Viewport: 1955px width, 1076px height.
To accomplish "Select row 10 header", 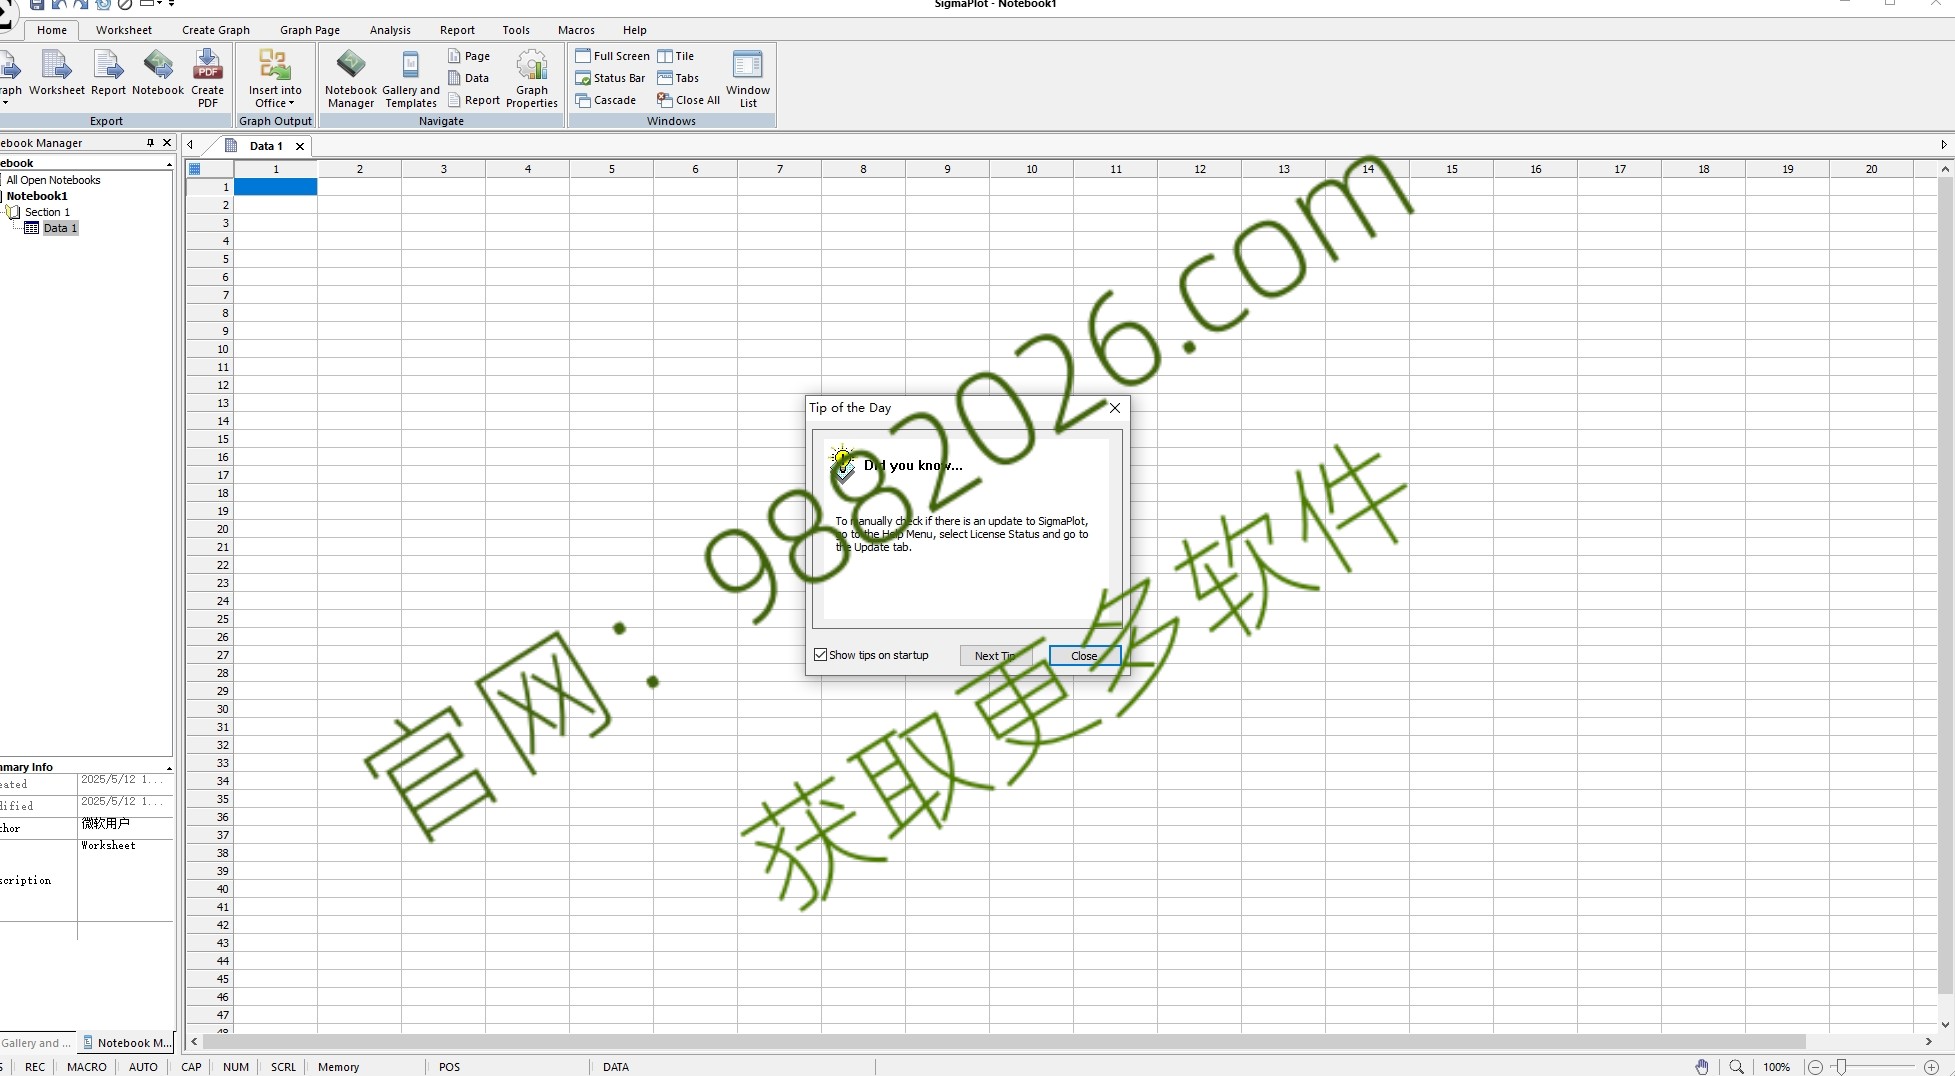I will 210,349.
